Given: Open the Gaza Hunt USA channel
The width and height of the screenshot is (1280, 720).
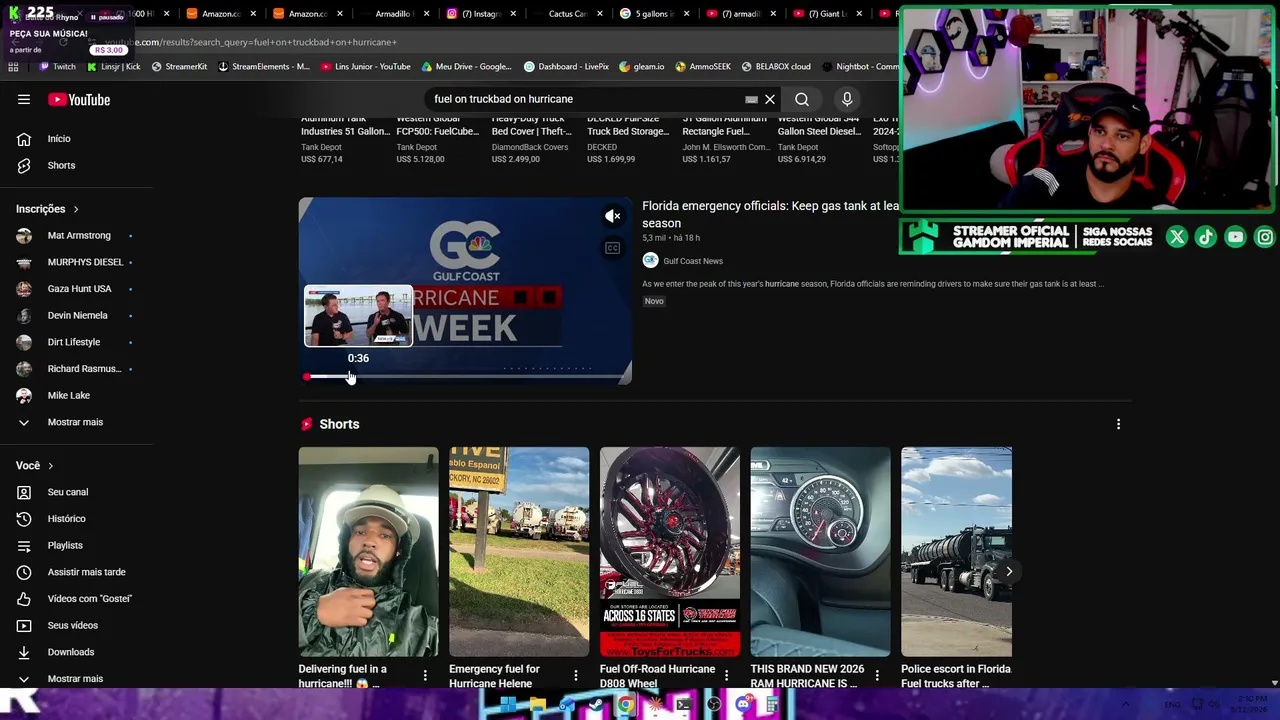Looking at the screenshot, I should pos(79,289).
